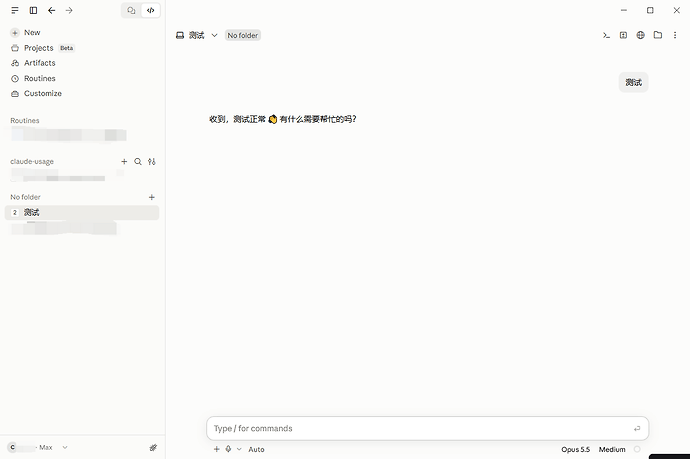Click the globe icon in top toolbar
The width and height of the screenshot is (690, 459).
pyautogui.click(x=641, y=35)
